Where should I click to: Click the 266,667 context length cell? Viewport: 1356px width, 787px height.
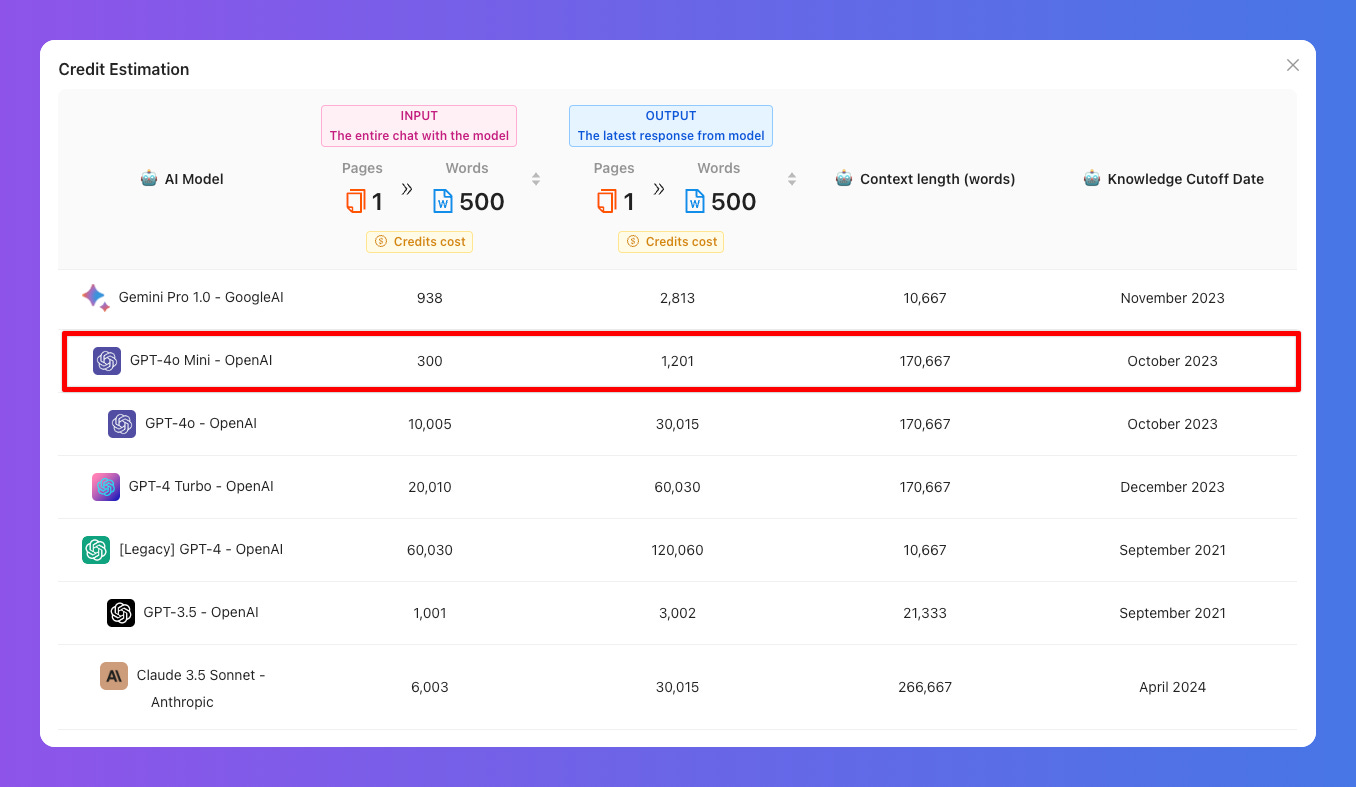[x=925, y=687]
